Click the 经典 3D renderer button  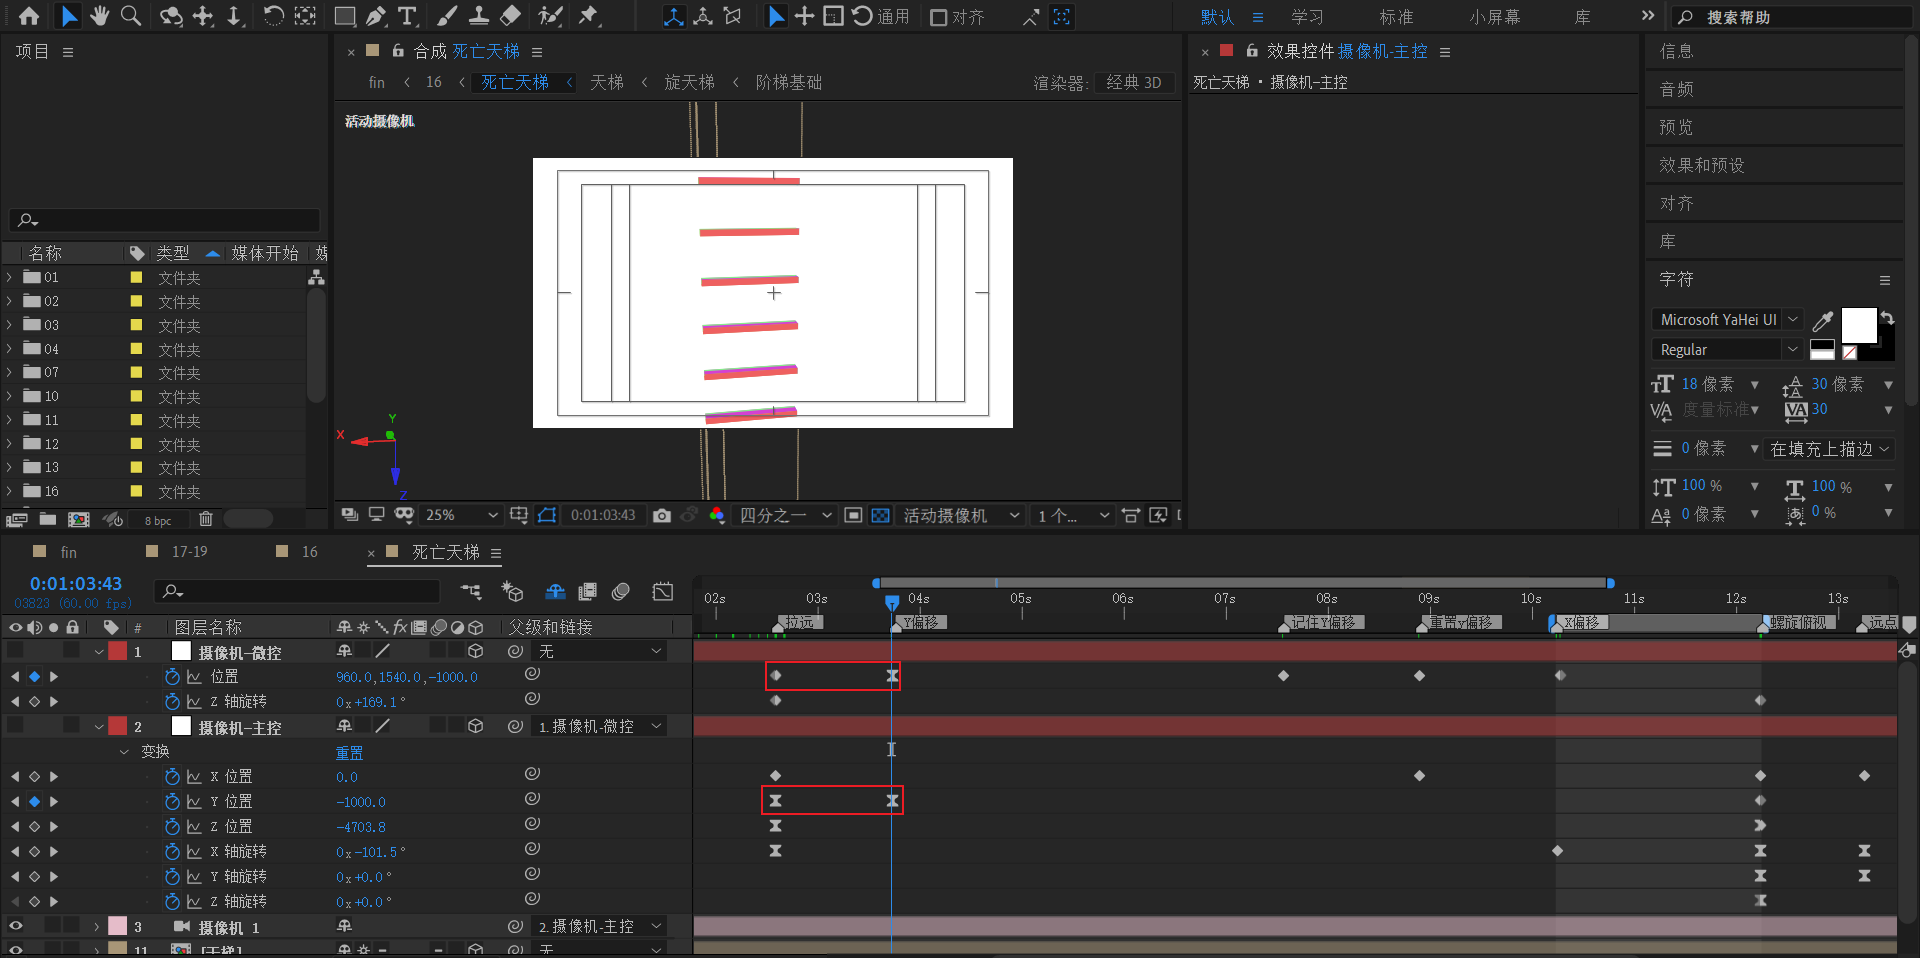1133,83
